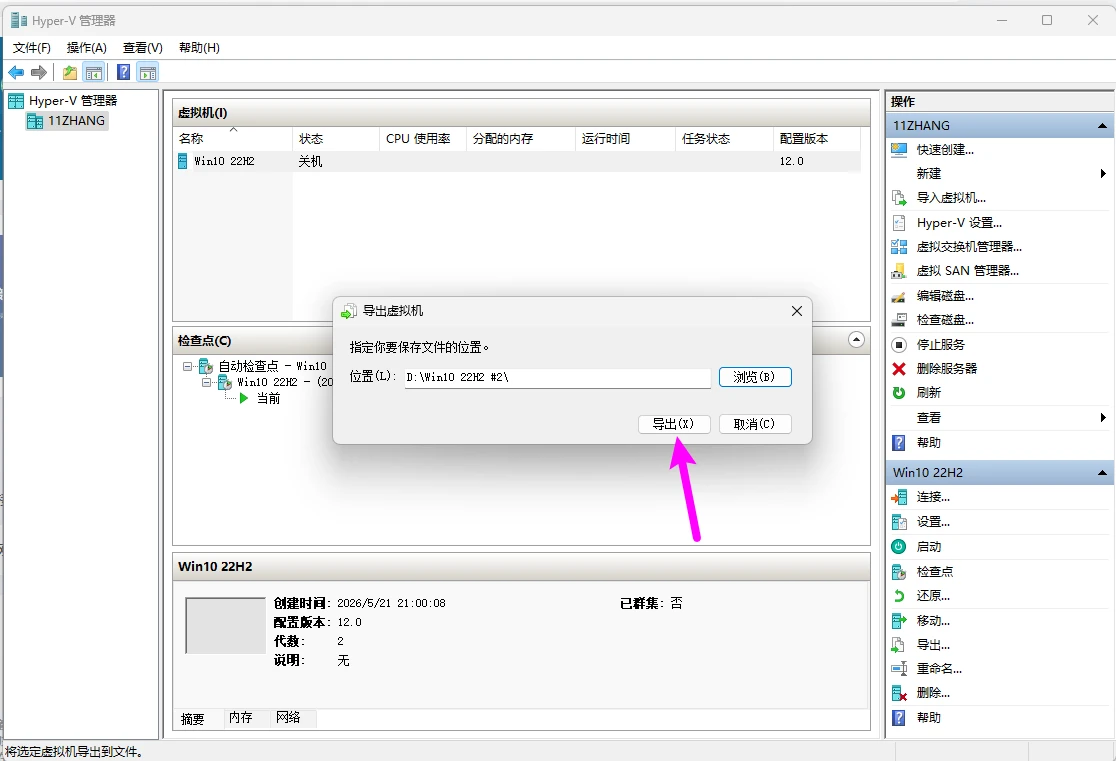
Task: Click the Hyper-V 设置 icon
Action: point(899,223)
